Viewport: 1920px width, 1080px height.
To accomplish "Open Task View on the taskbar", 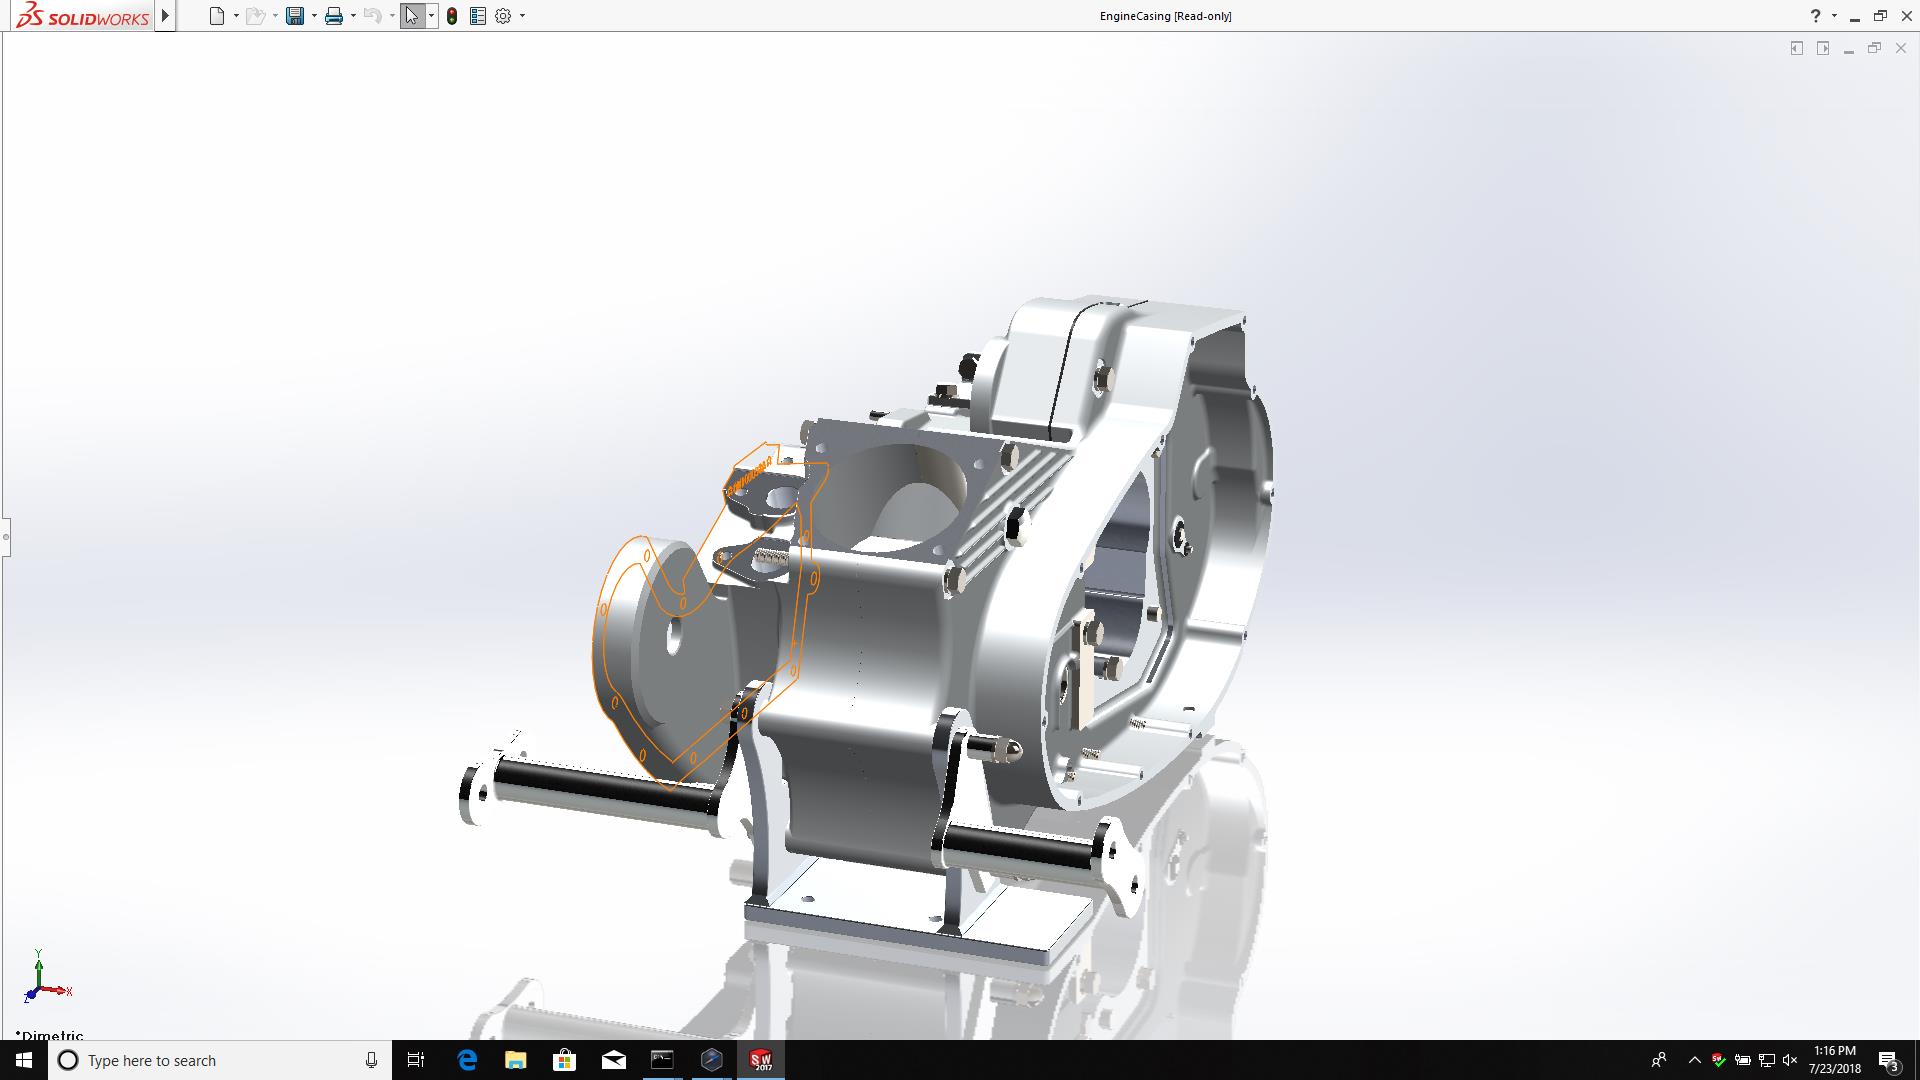I will click(416, 1060).
